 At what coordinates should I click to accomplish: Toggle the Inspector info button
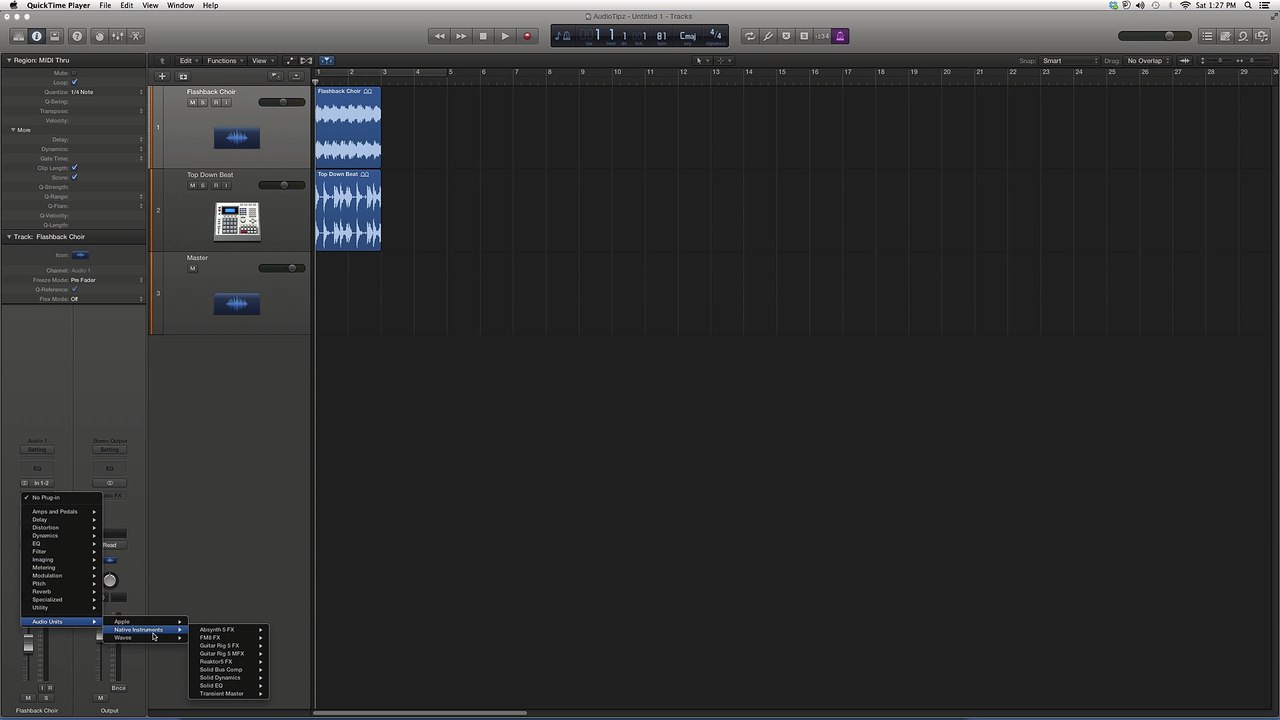click(x=36, y=36)
